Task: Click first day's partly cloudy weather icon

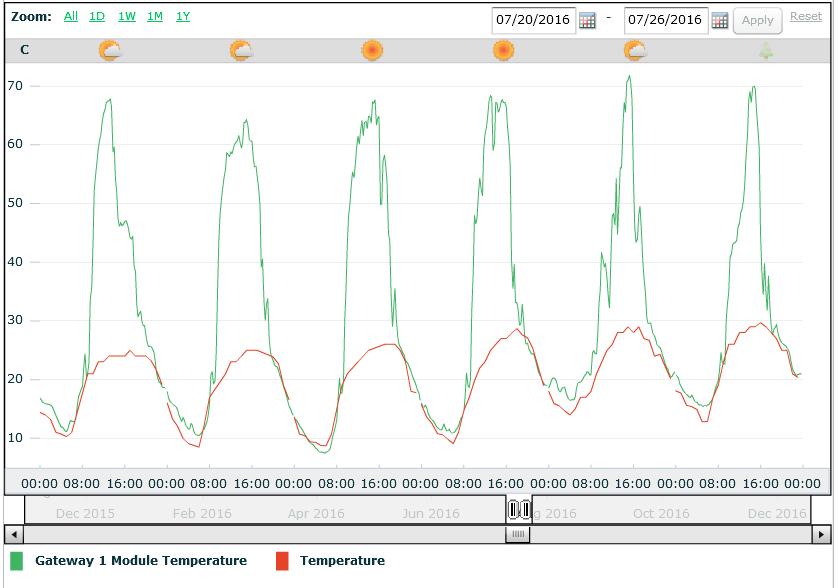Action: coord(110,51)
